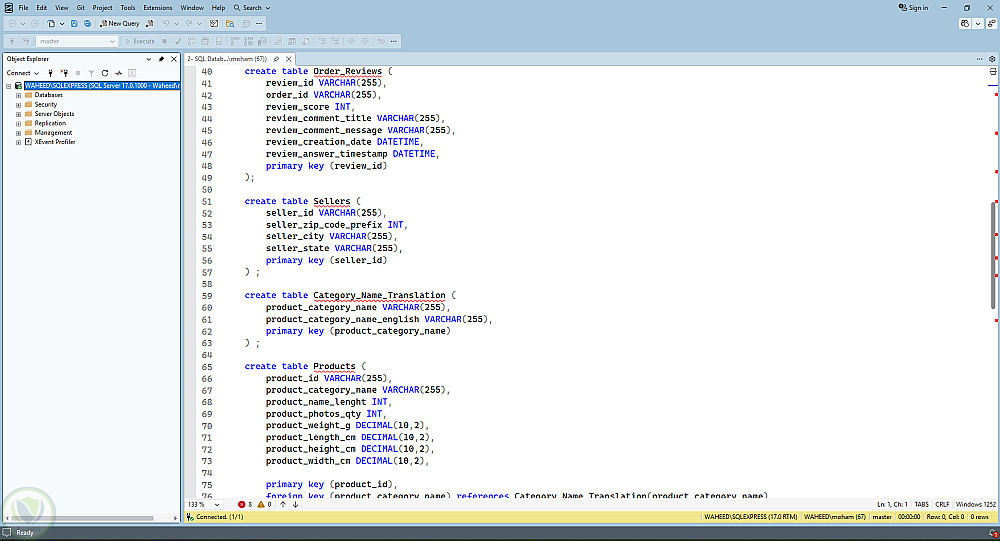Open the Activity Monitor icon in Object Explorer
This screenshot has width=1000, height=541.
click(x=118, y=73)
